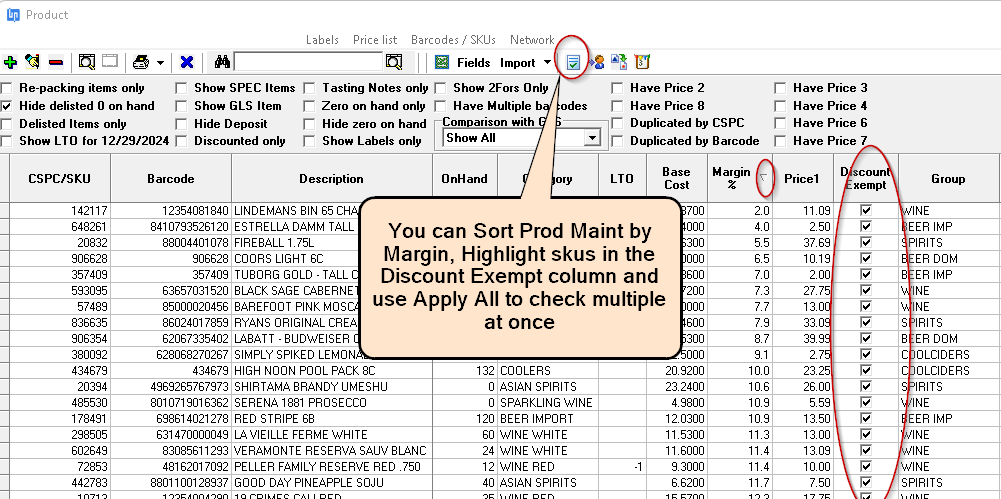
Task: Enable Show 2Fors Only checkbox
Action: (x=440, y=88)
